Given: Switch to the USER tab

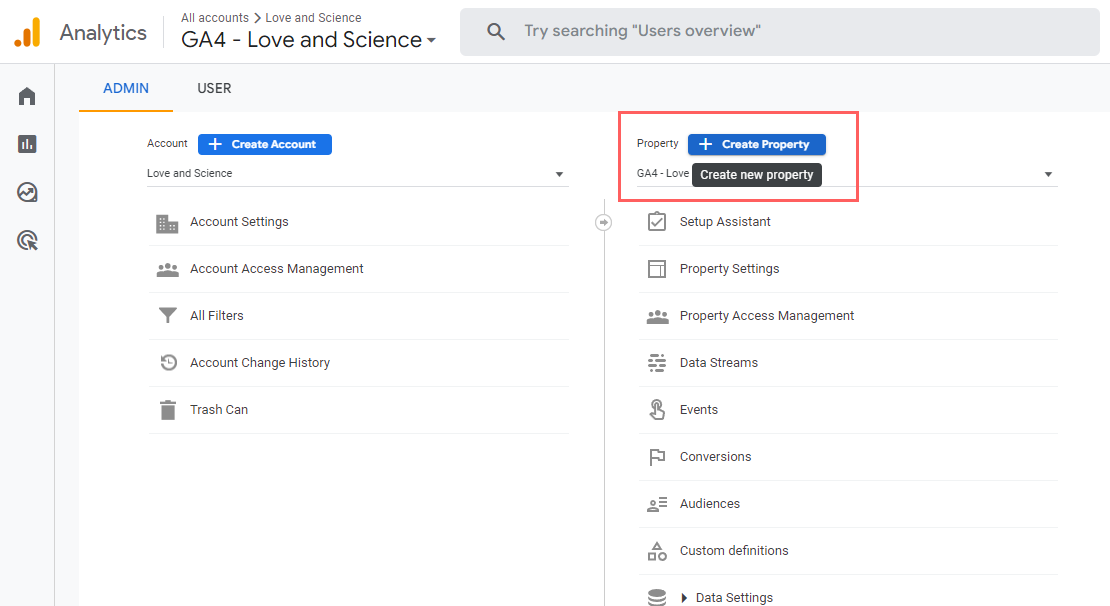Looking at the screenshot, I should 214,88.
